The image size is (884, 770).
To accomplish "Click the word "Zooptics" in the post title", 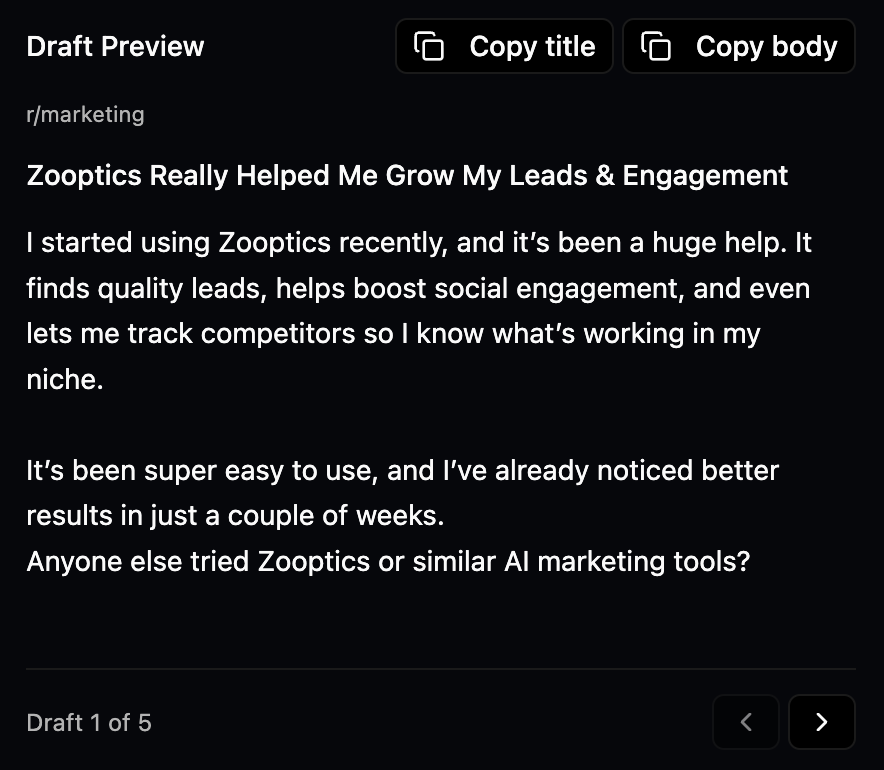I will (x=85, y=176).
